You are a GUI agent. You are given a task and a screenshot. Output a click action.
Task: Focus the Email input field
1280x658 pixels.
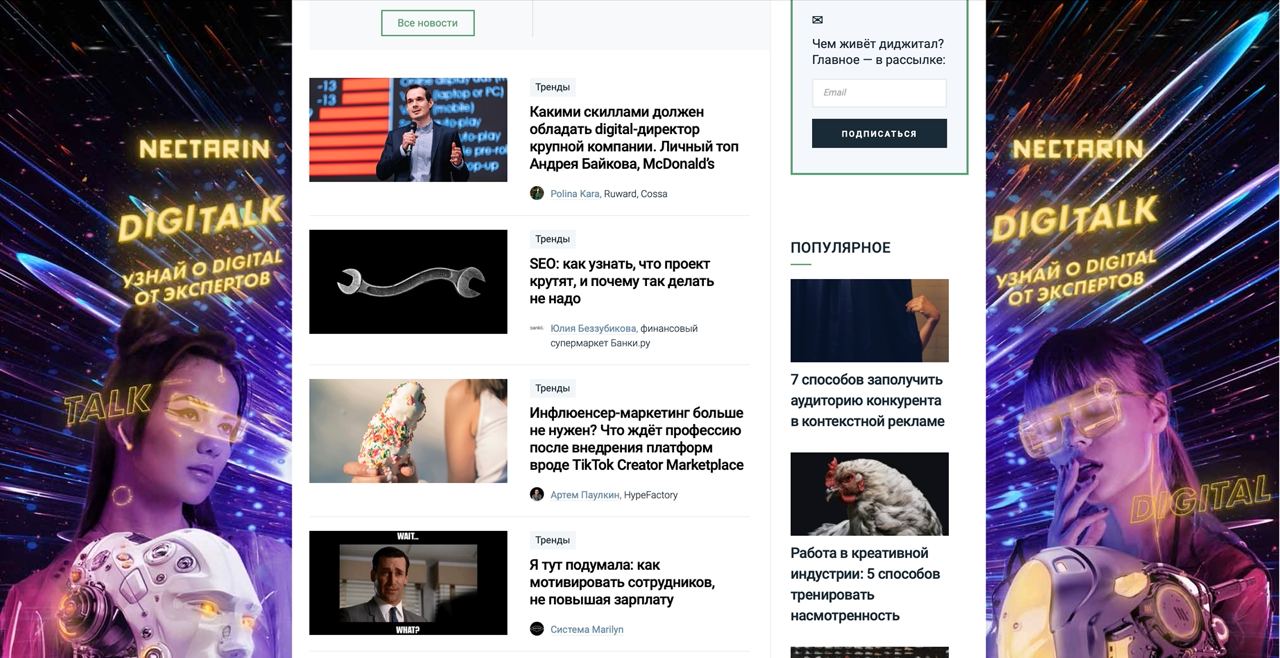point(879,93)
